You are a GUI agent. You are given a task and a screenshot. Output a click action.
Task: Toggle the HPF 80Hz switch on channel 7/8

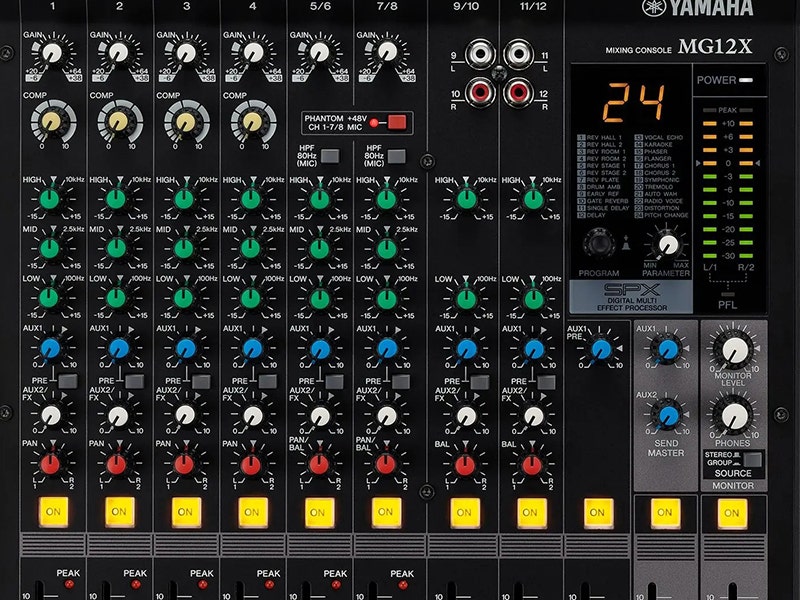coord(396,156)
